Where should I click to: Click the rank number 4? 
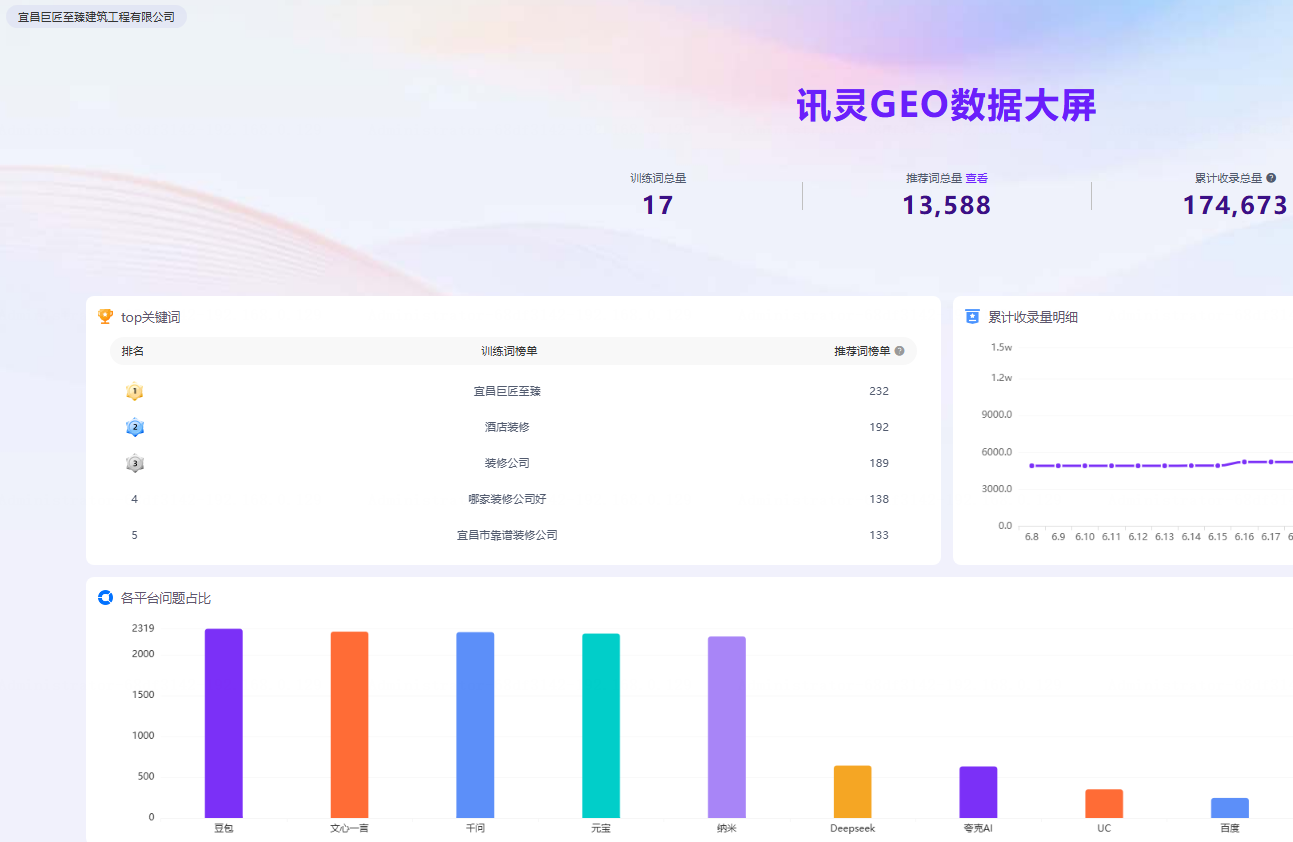pos(134,499)
